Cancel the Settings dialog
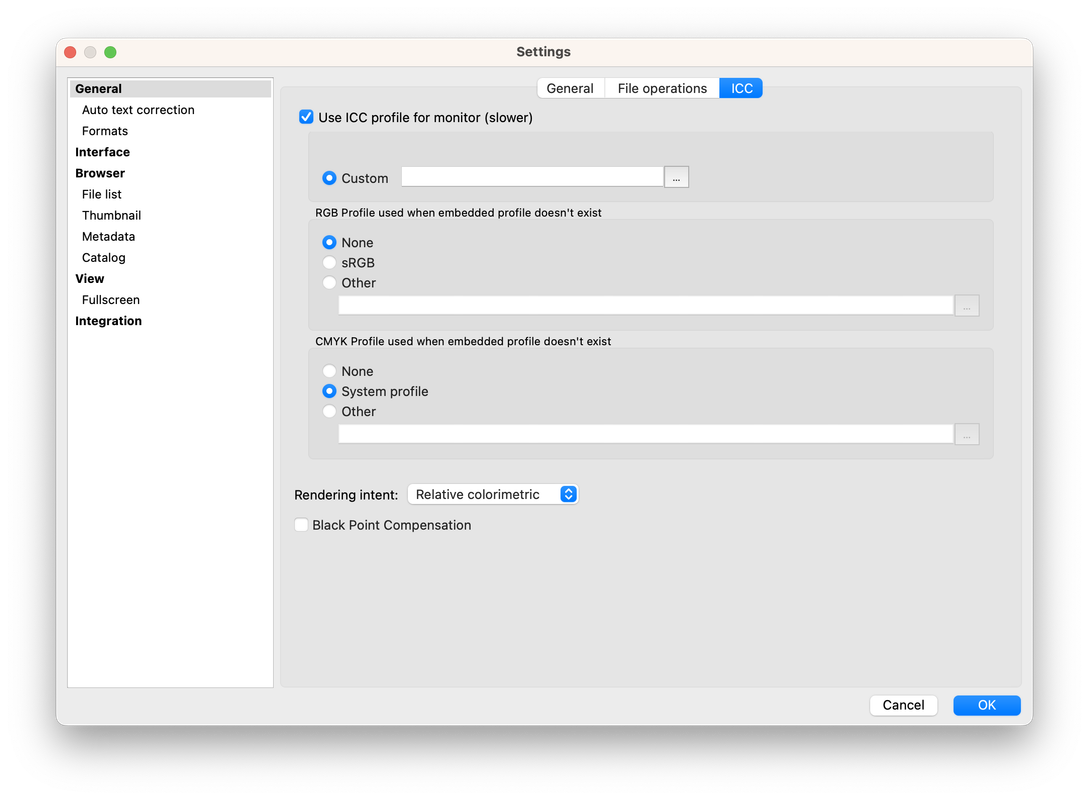 (903, 705)
